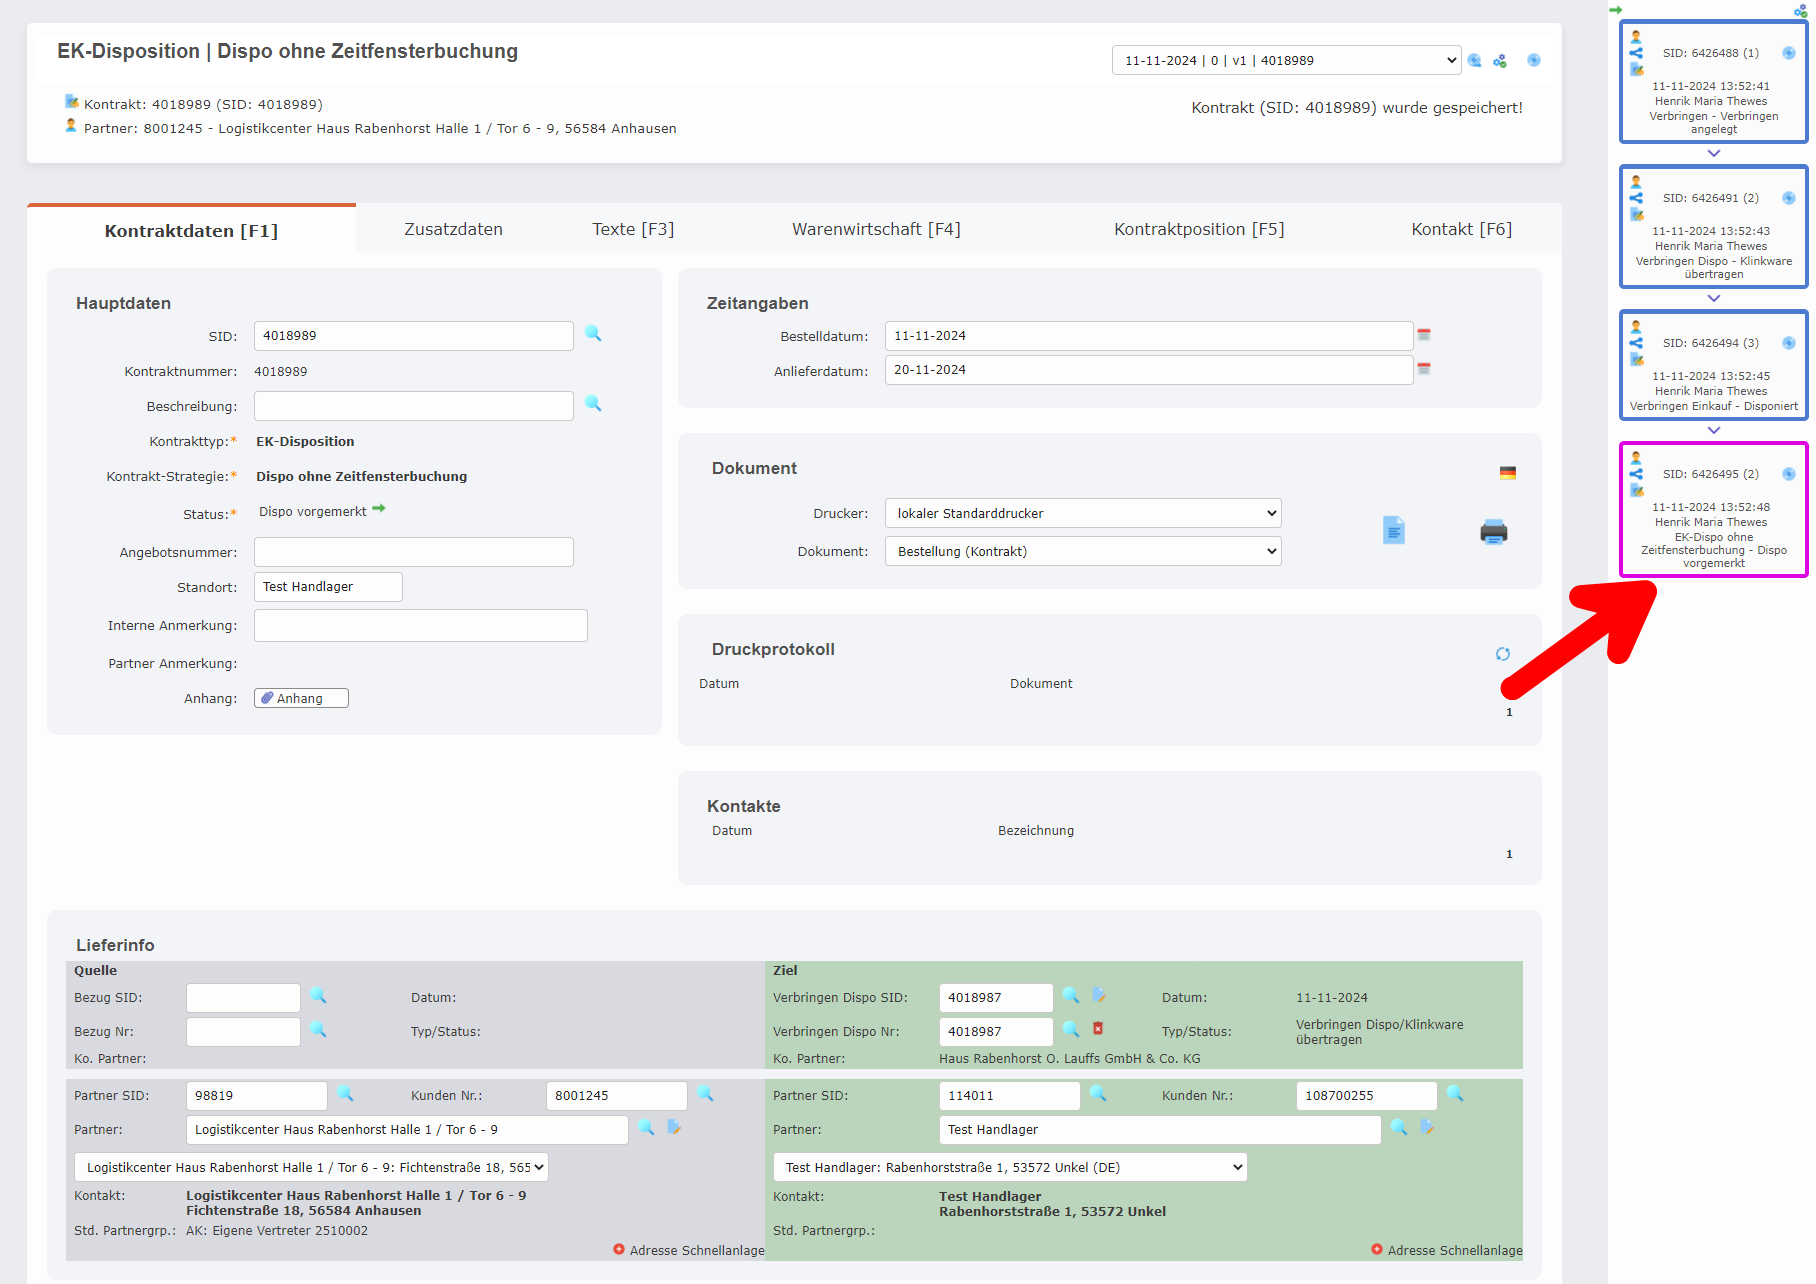Open the Dokument dropdown showing Bestellung (Kontrakt)
The image size is (1816, 1284).
(x=1083, y=551)
